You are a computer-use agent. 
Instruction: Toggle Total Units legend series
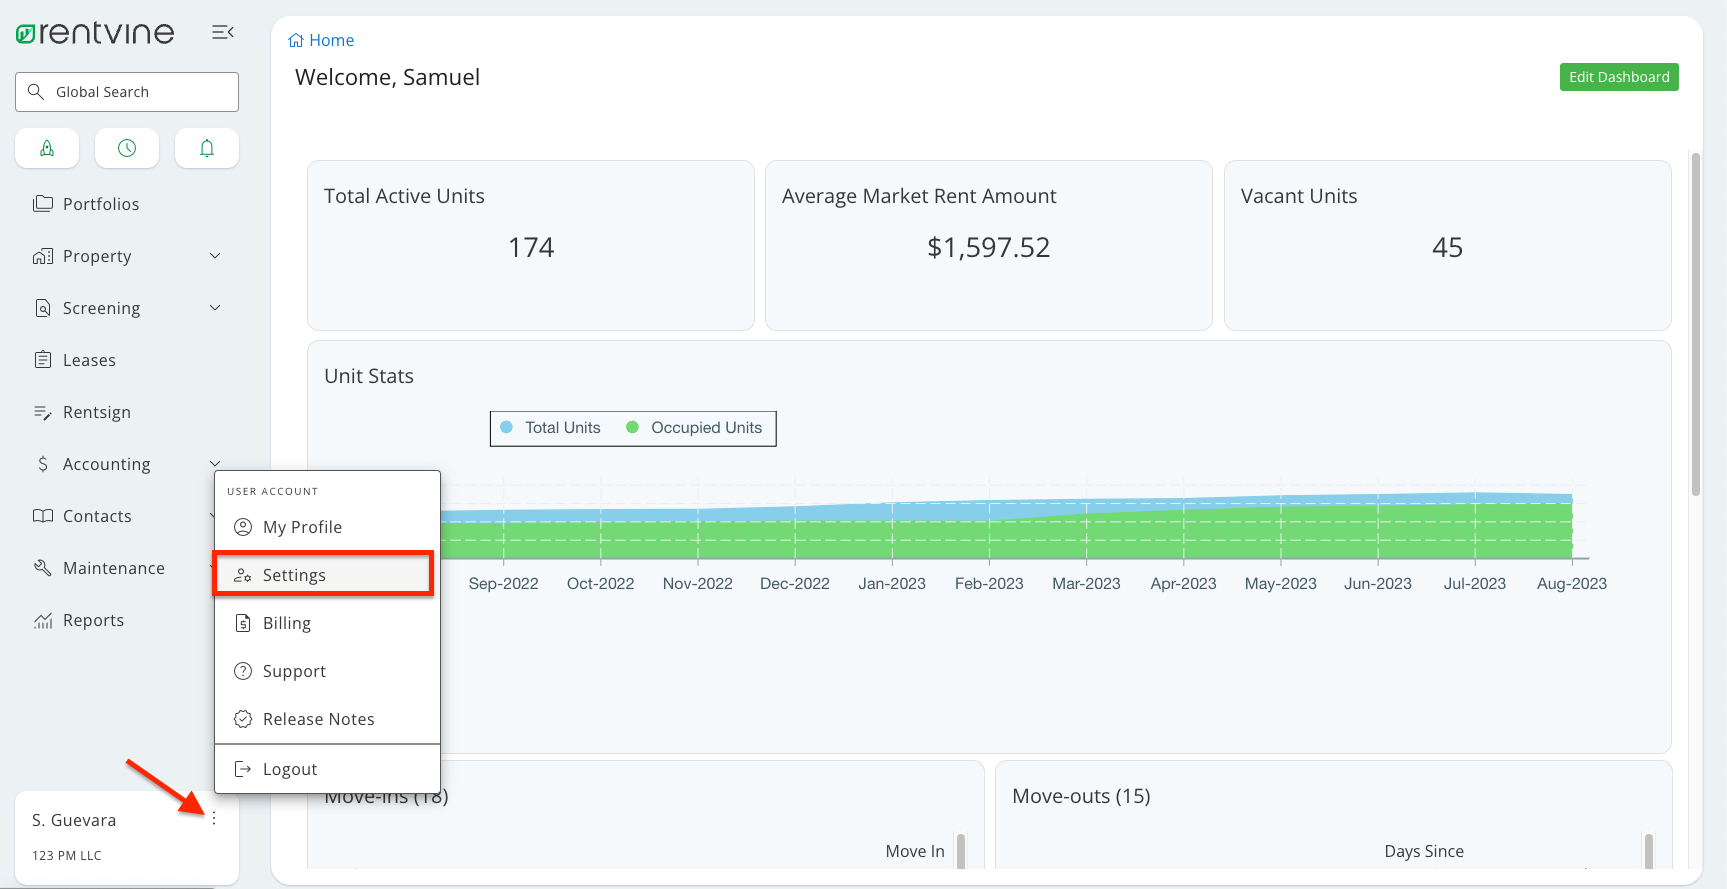point(551,428)
